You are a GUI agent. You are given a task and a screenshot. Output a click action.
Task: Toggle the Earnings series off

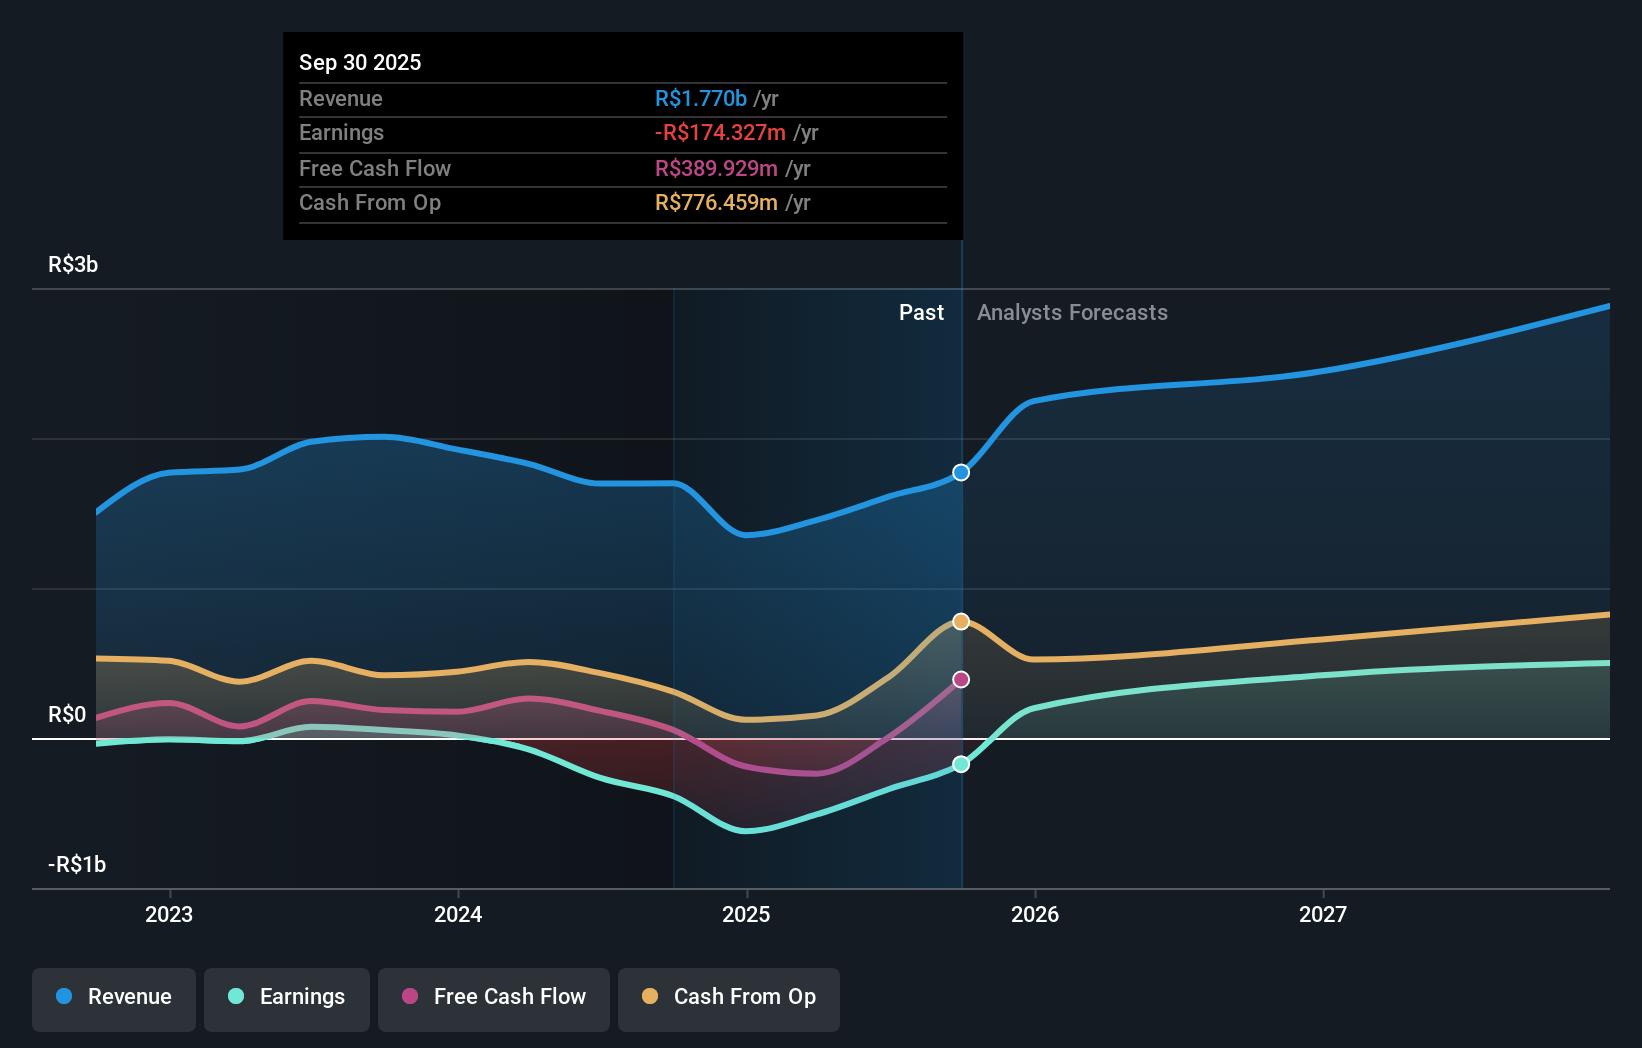coord(287,998)
